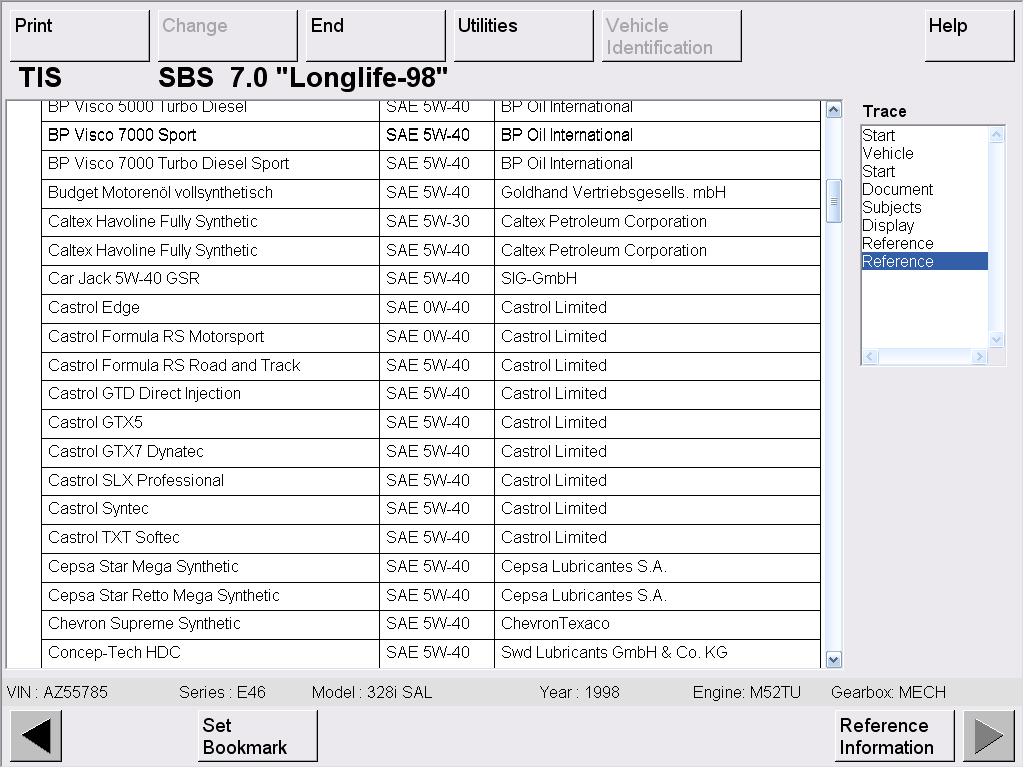Click the SAE 5W-30 viscosity cell
The width and height of the screenshot is (1024, 768).
coord(437,221)
